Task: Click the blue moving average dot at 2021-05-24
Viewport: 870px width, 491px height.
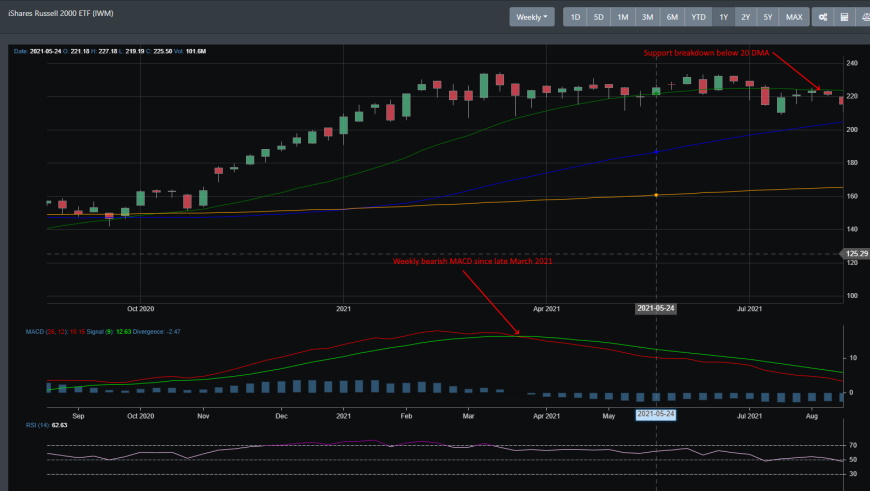Action: pos(656,151)
